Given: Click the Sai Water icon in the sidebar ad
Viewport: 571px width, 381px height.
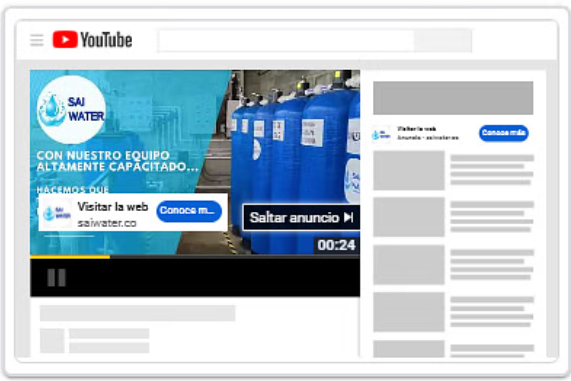Looking at the screenshot, I should 381,135.
